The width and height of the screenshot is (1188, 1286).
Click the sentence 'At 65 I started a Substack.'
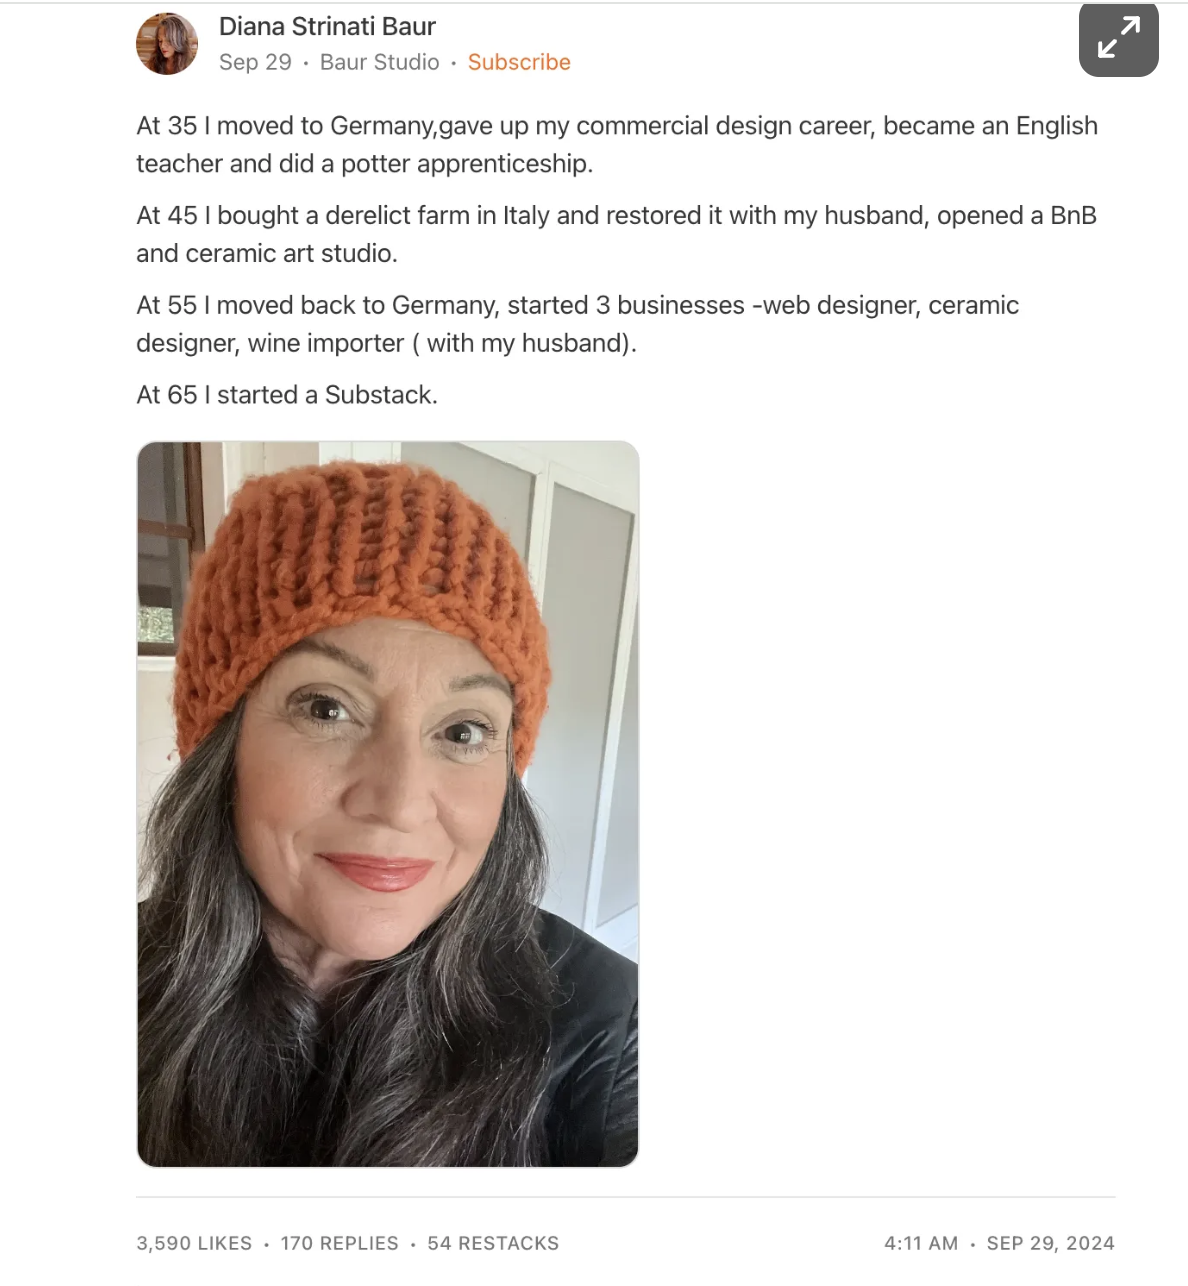[287, 395]
